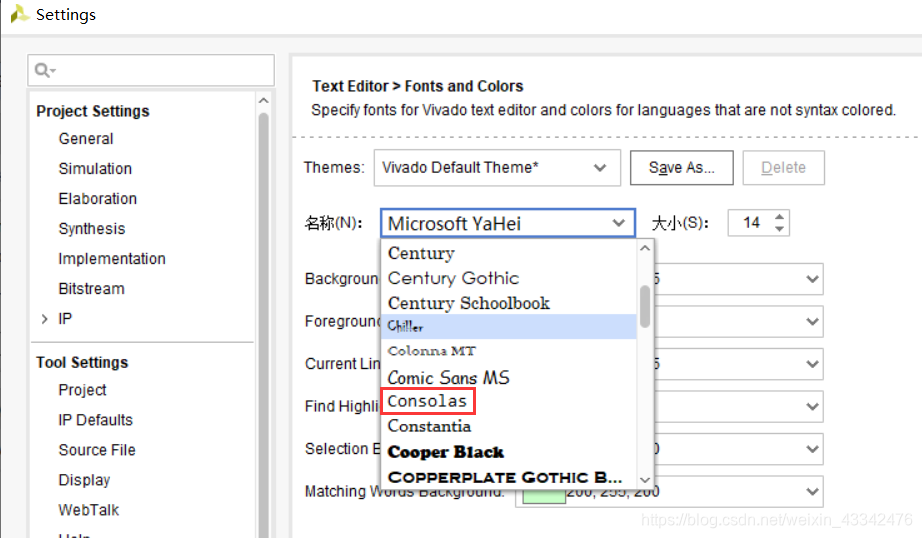The width and height of the screenshot is (922, 538).
Task: Increase font size with up arrow
Action: (x=779, y=217)
